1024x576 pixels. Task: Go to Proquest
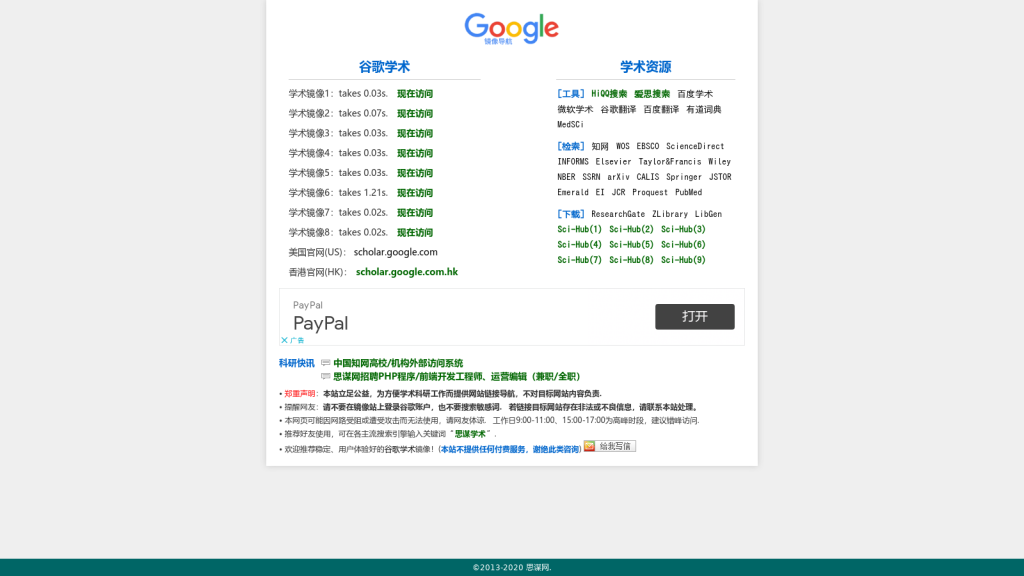[650, 193]
